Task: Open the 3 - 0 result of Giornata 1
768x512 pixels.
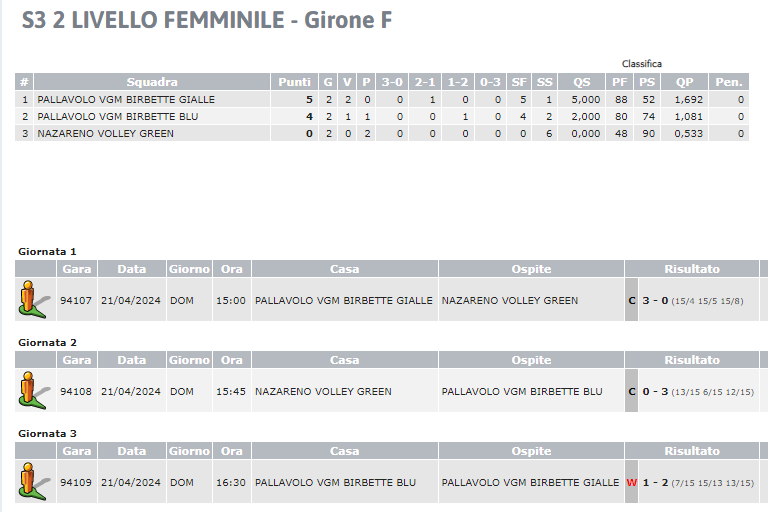Action: (655, 300)
